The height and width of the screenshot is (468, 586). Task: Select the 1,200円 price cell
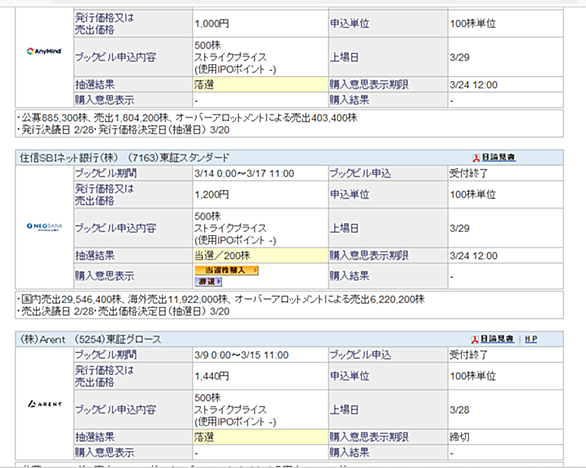[x=260, y=195]
